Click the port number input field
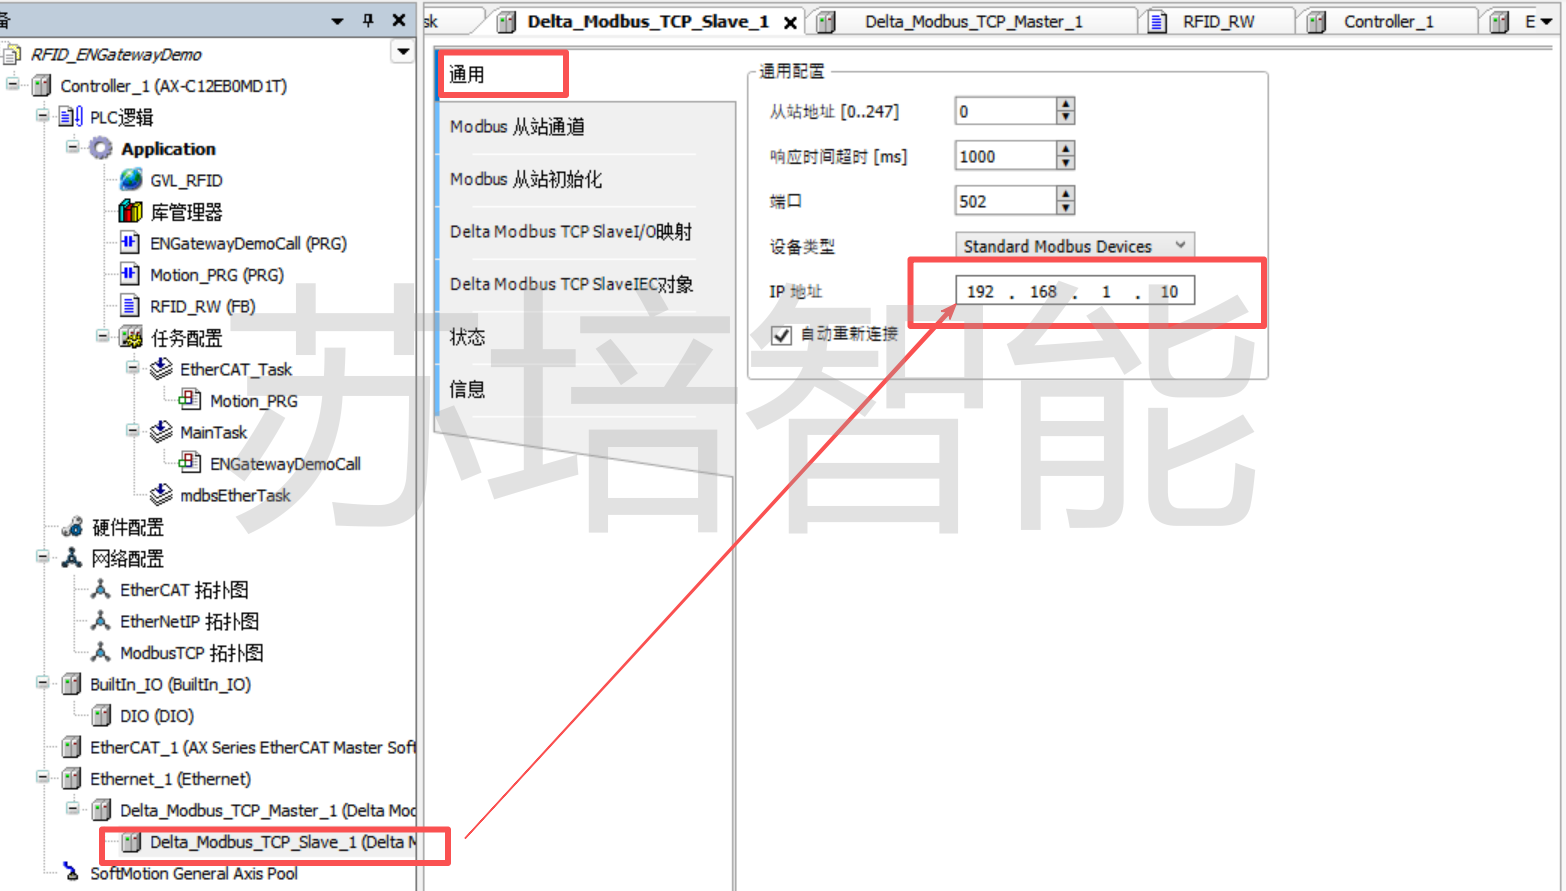 (1004, 201)
